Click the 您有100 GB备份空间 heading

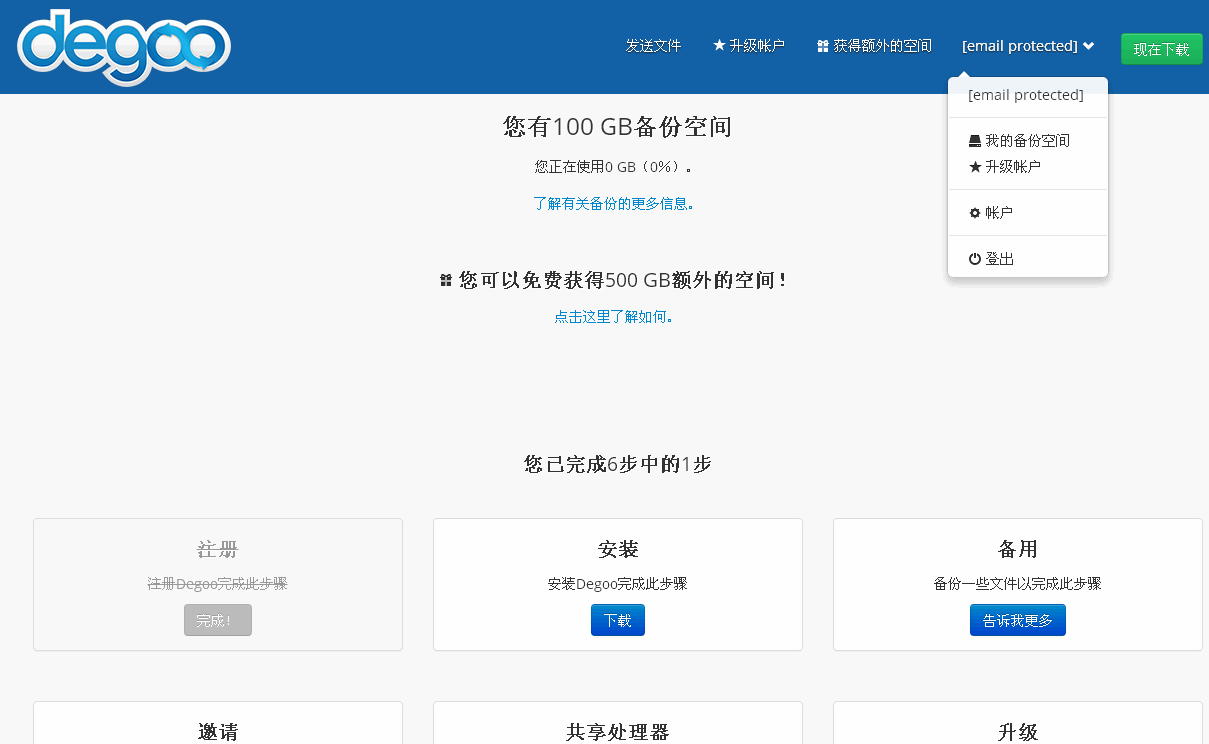pos(618,127)
